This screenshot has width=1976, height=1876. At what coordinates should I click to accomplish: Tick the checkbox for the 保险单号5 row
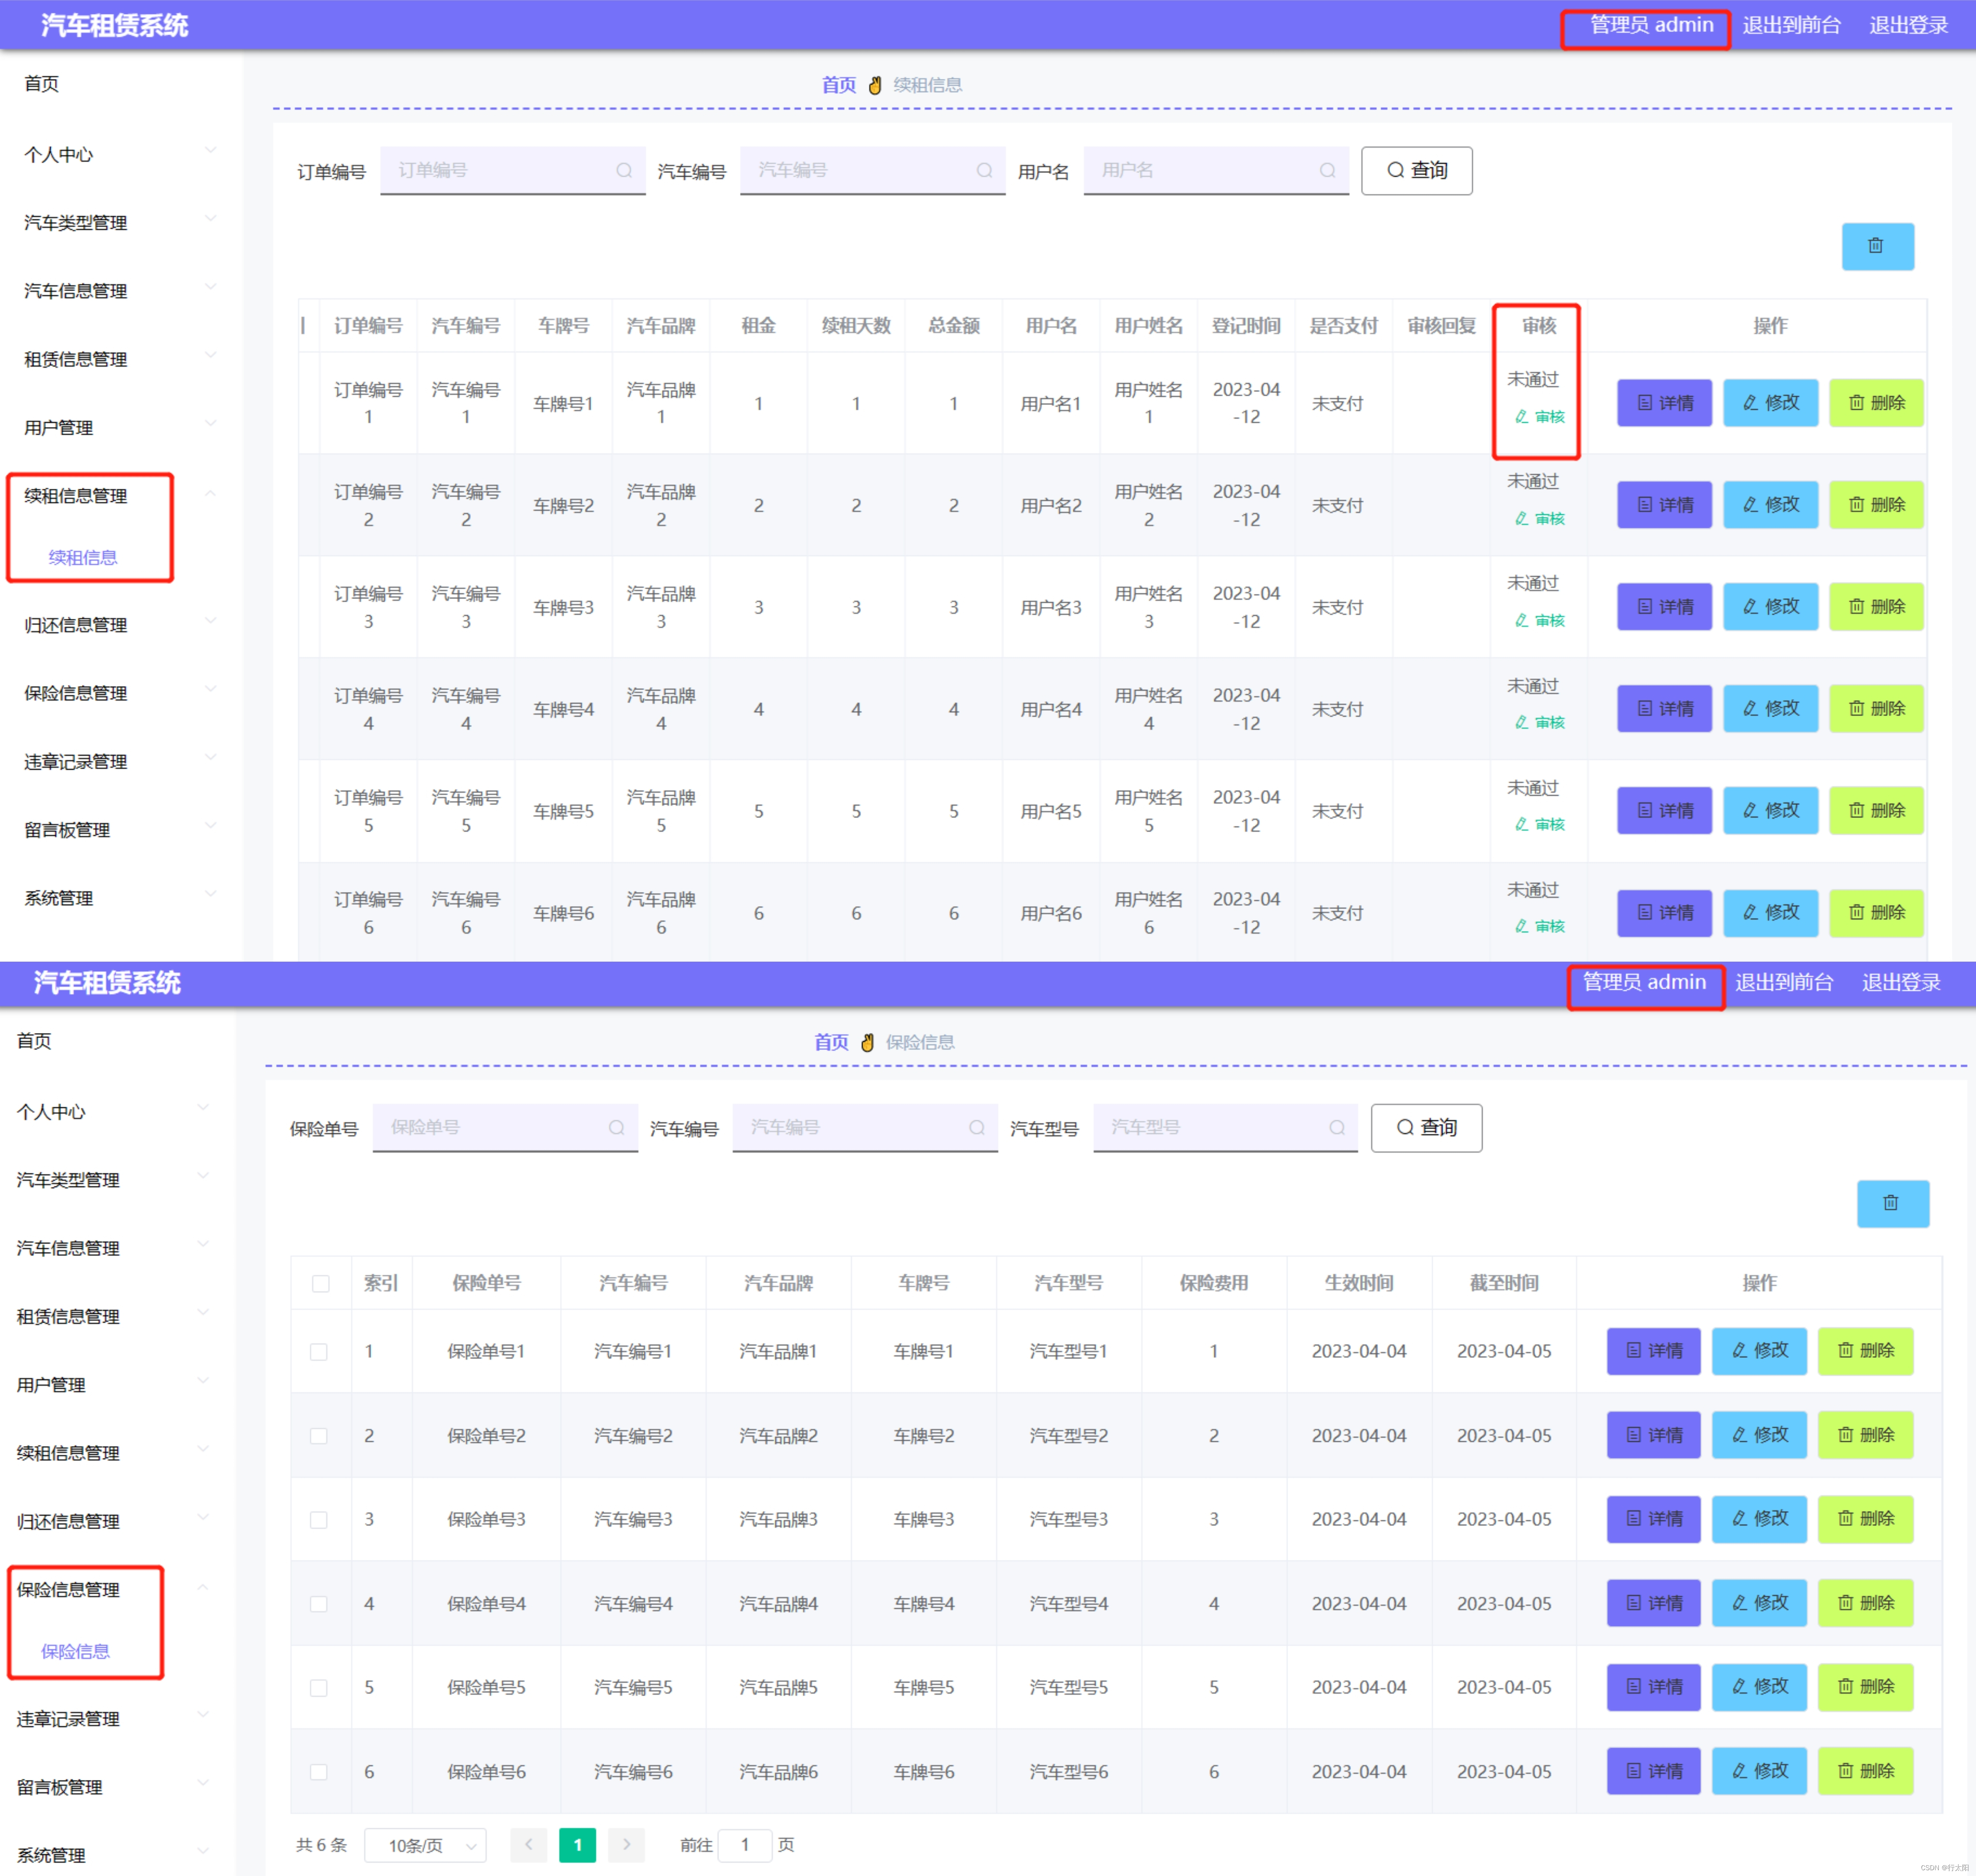coord(319,1687)
